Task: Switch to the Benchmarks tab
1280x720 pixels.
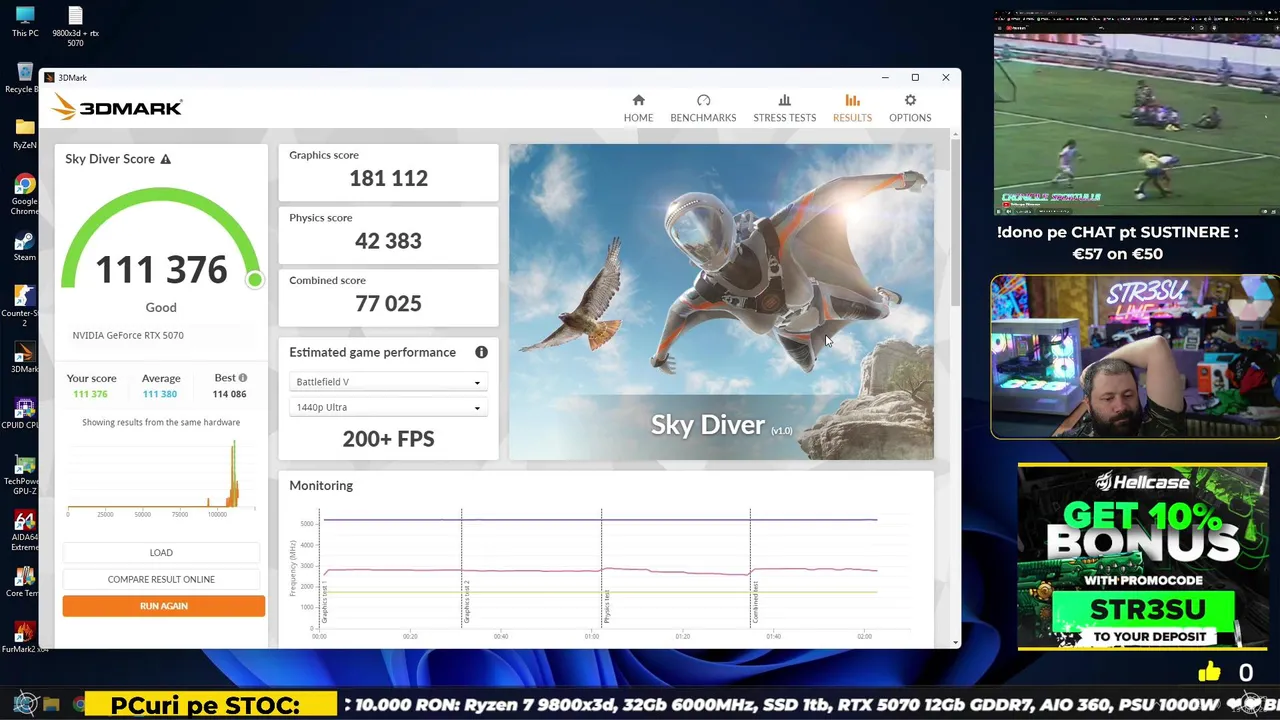Action: 703,108
